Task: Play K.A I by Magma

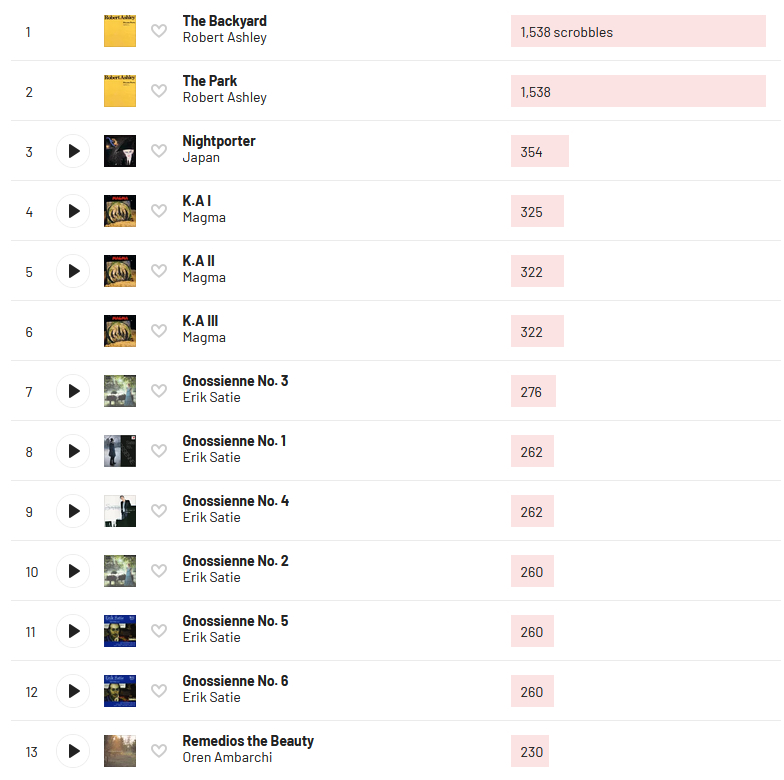Action: (73, 211)
